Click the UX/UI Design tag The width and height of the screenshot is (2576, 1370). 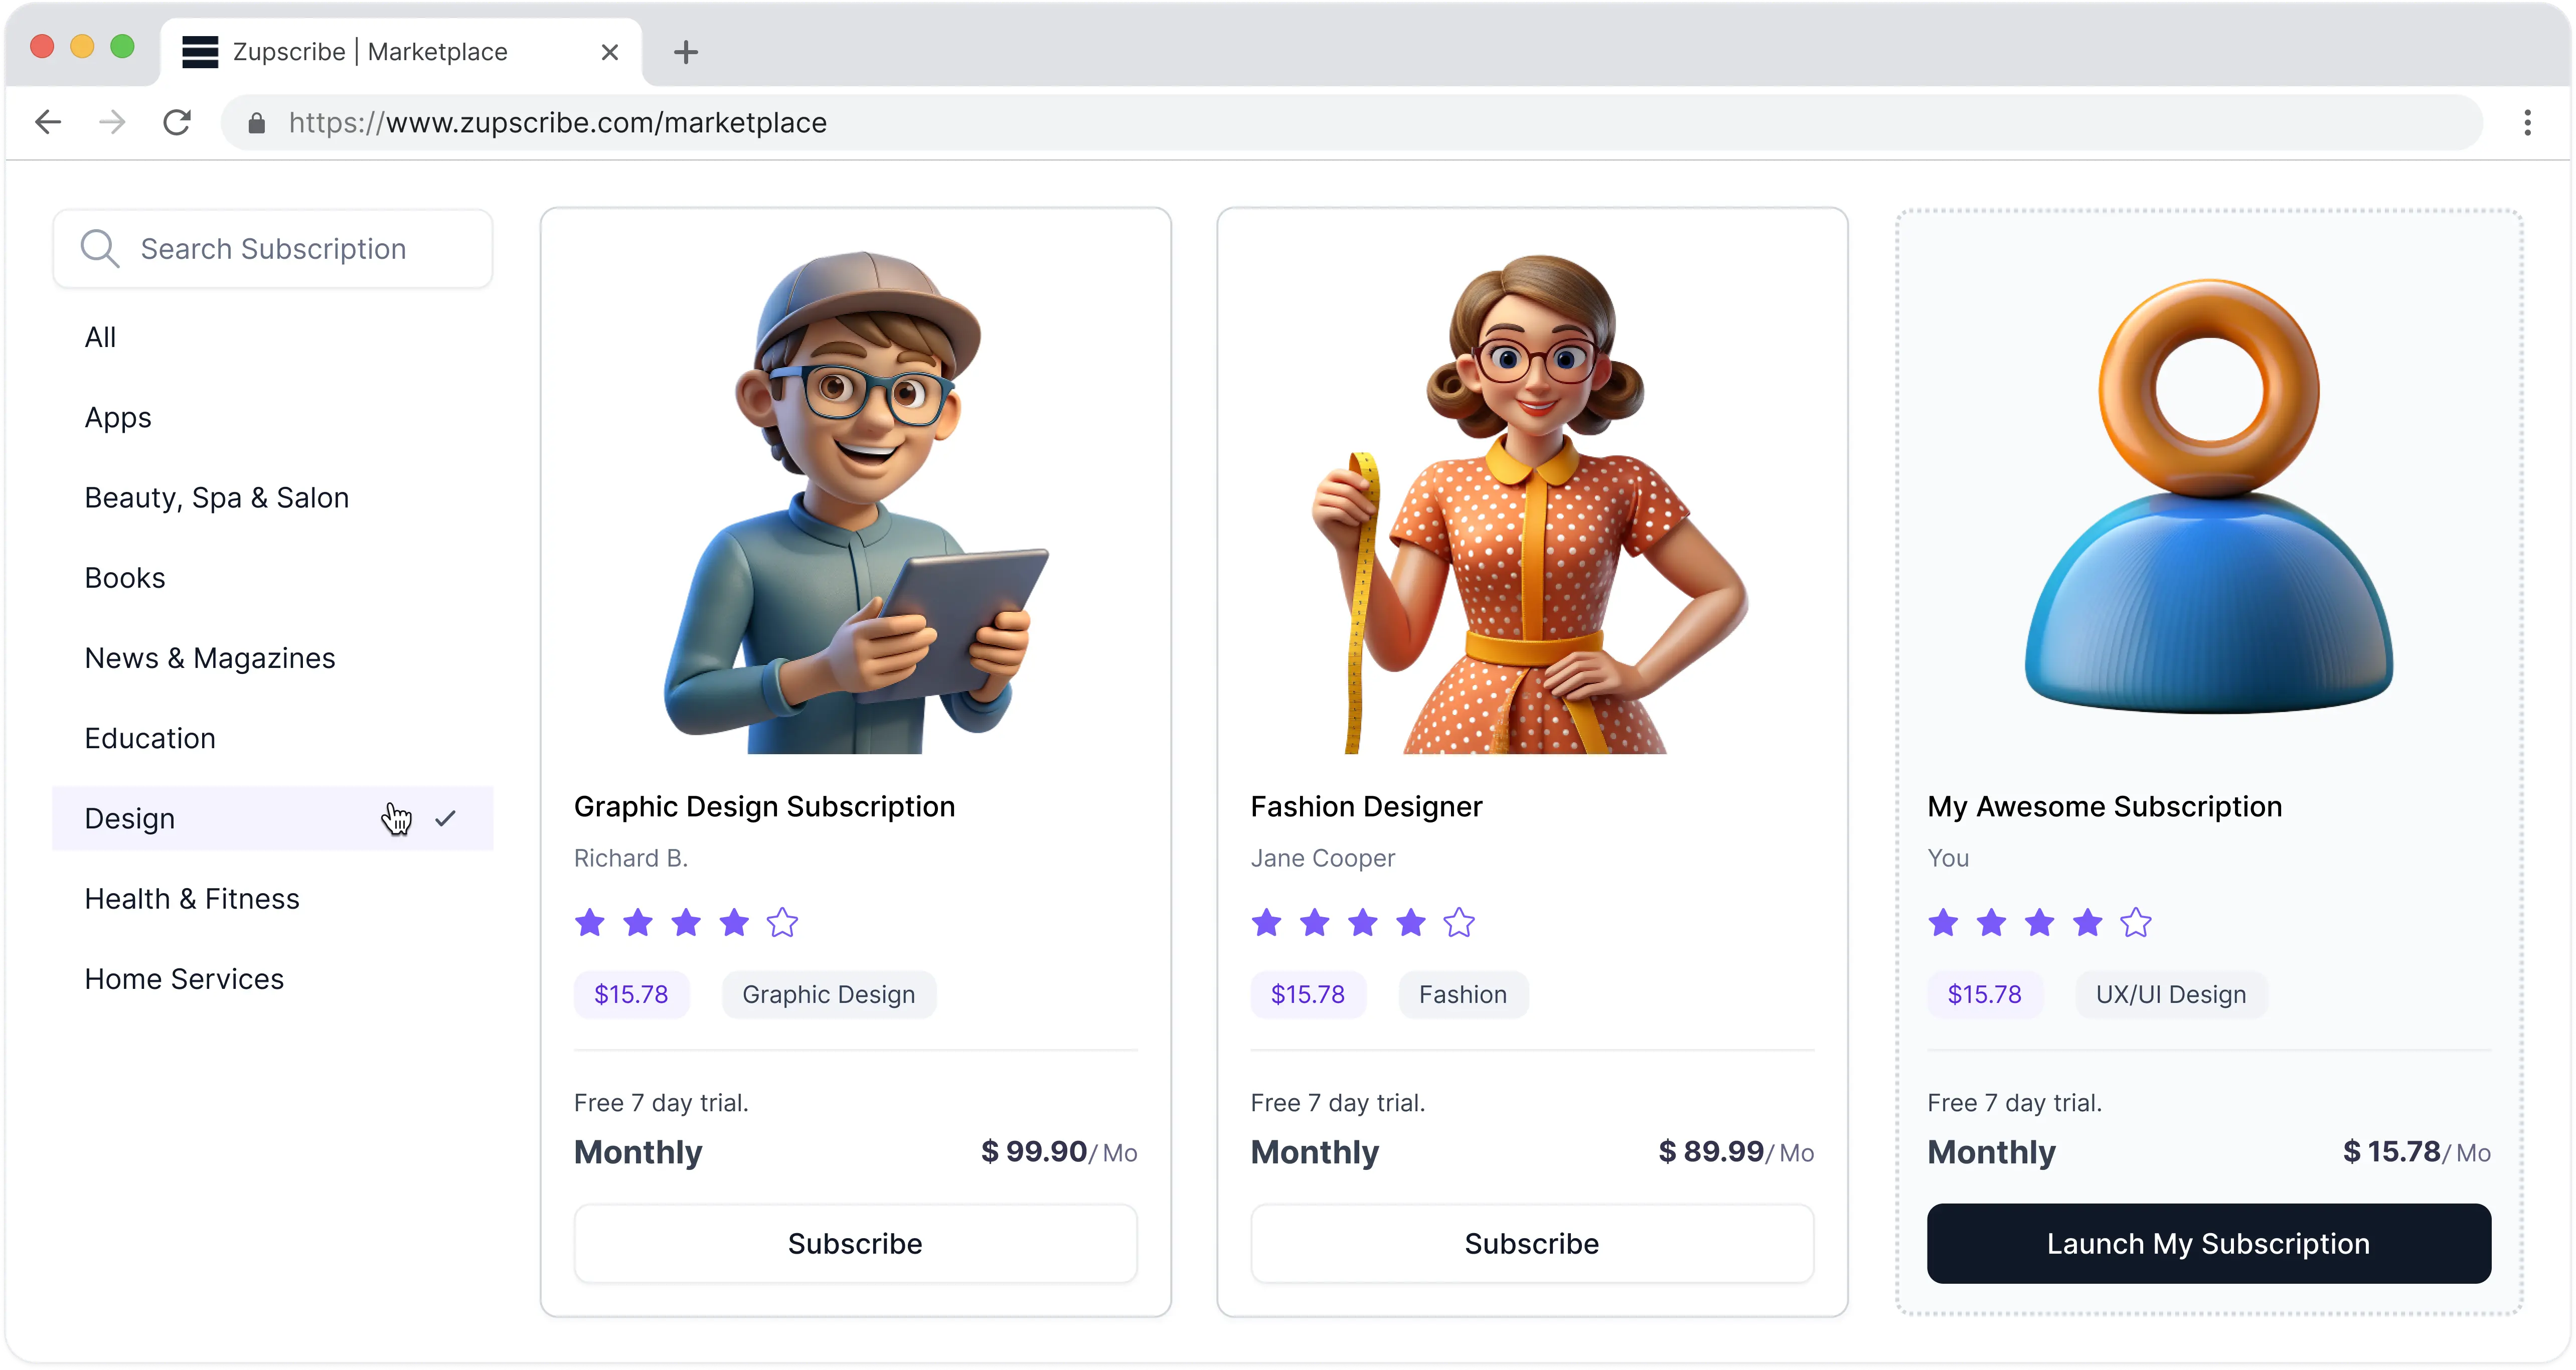pyautogui.click(x=2170, y=994)
